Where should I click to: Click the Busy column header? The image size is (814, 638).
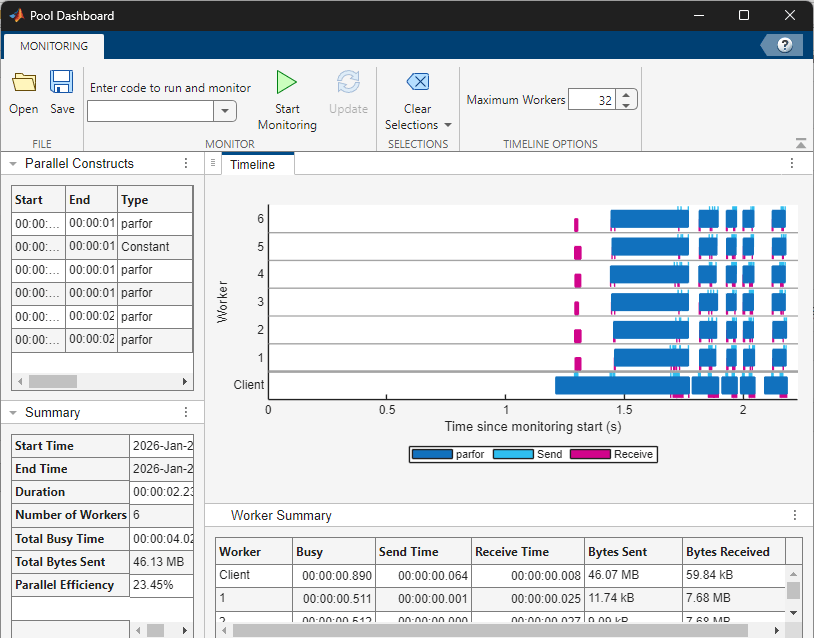click(x=334, y=552)
